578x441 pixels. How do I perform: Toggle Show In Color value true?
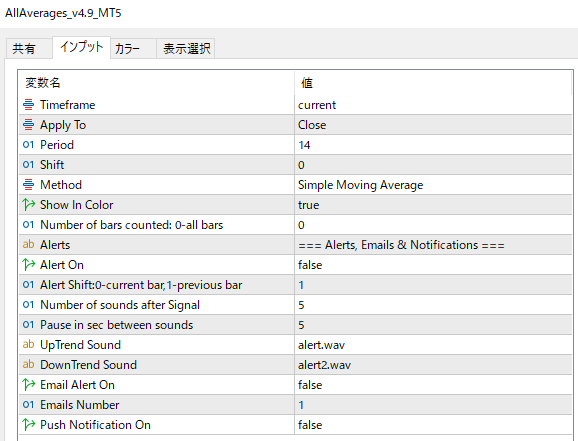(x=433, y=205)
